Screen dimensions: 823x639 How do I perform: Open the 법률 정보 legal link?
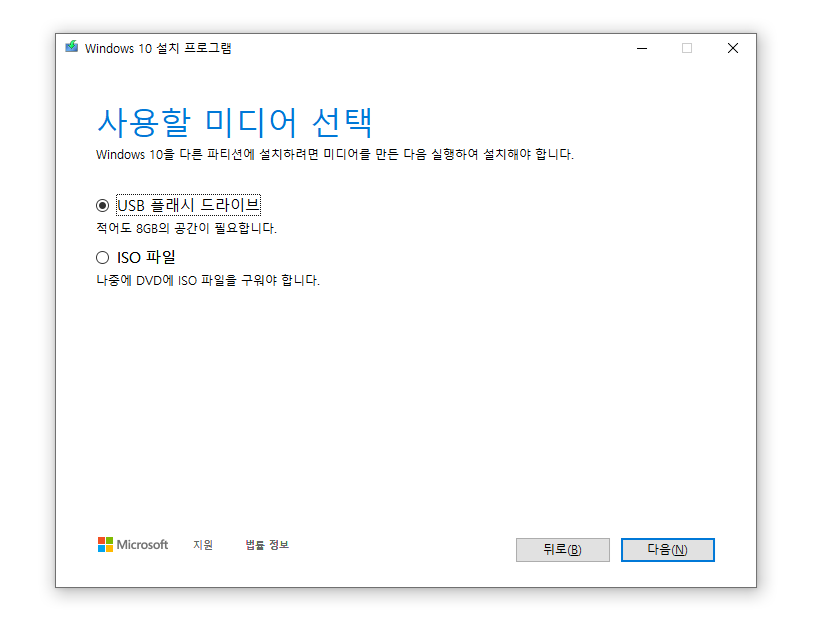tap(267, 545)
